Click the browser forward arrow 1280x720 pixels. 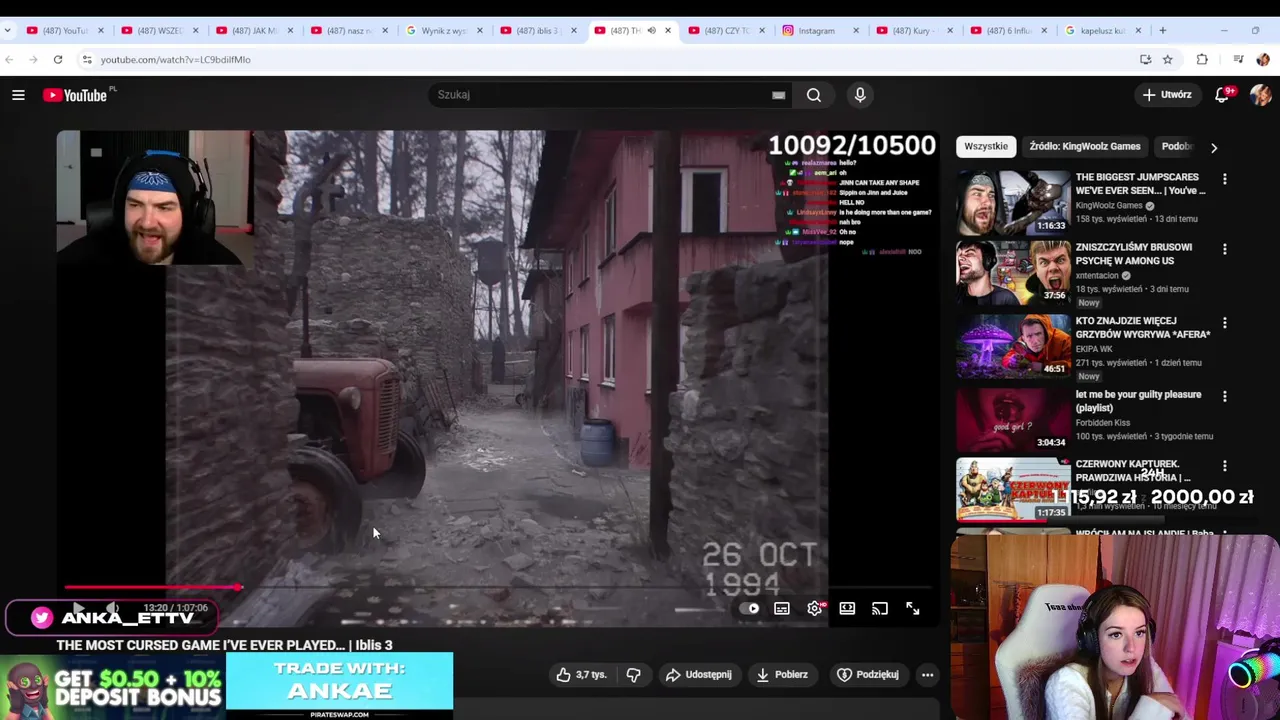(x=34, y=60)
